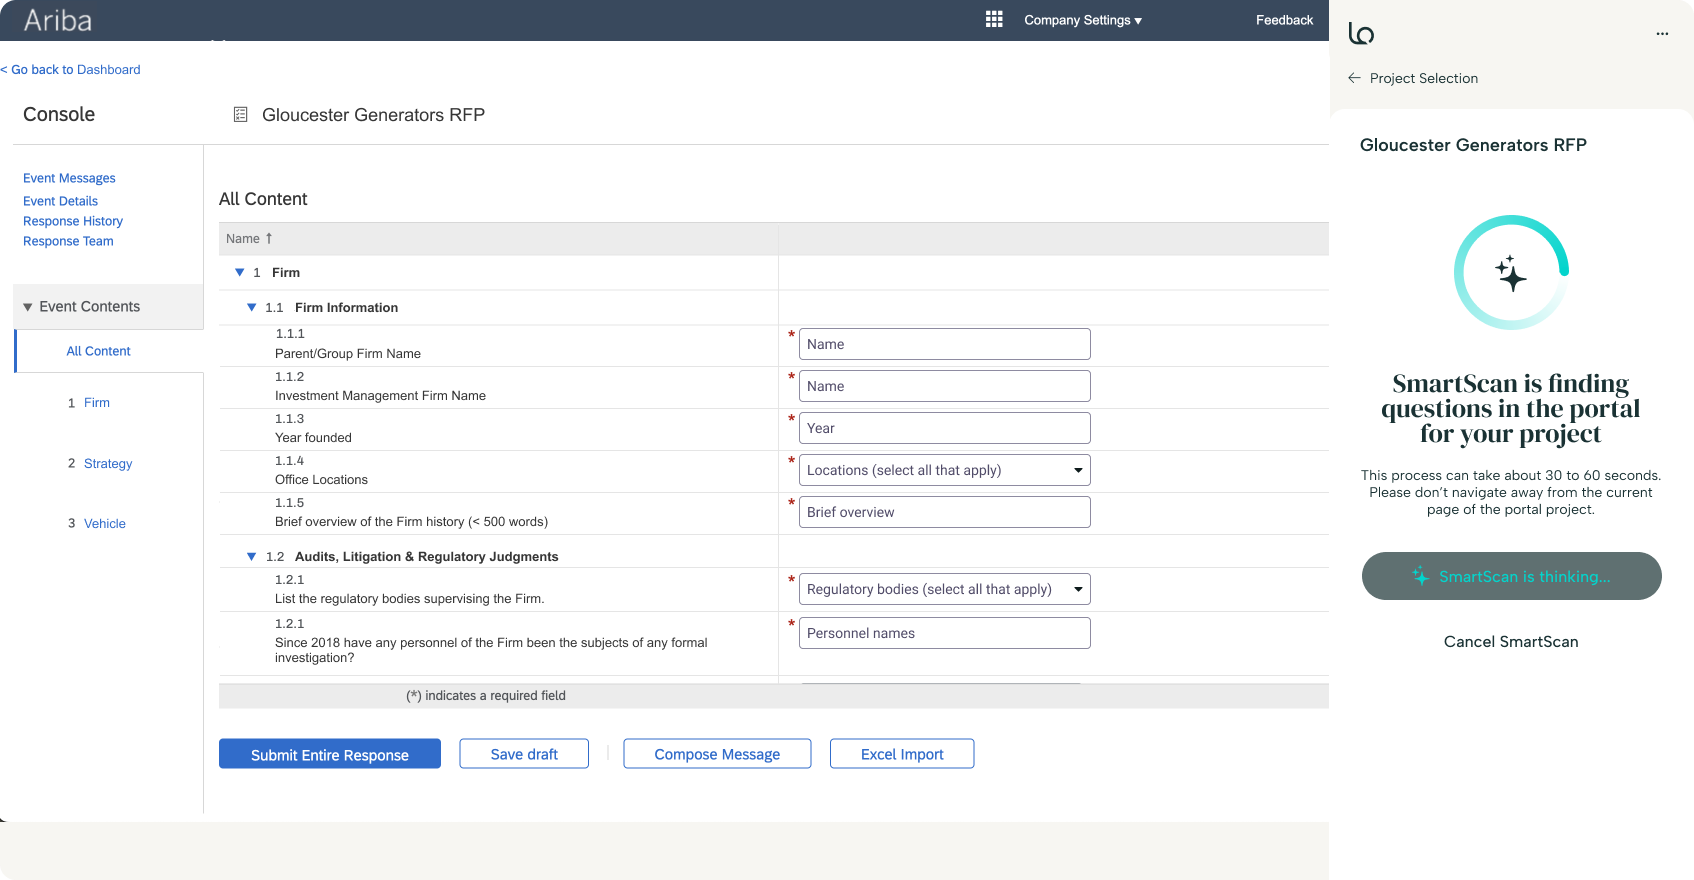Click the Parent/Group Firm Name input field

944,344
